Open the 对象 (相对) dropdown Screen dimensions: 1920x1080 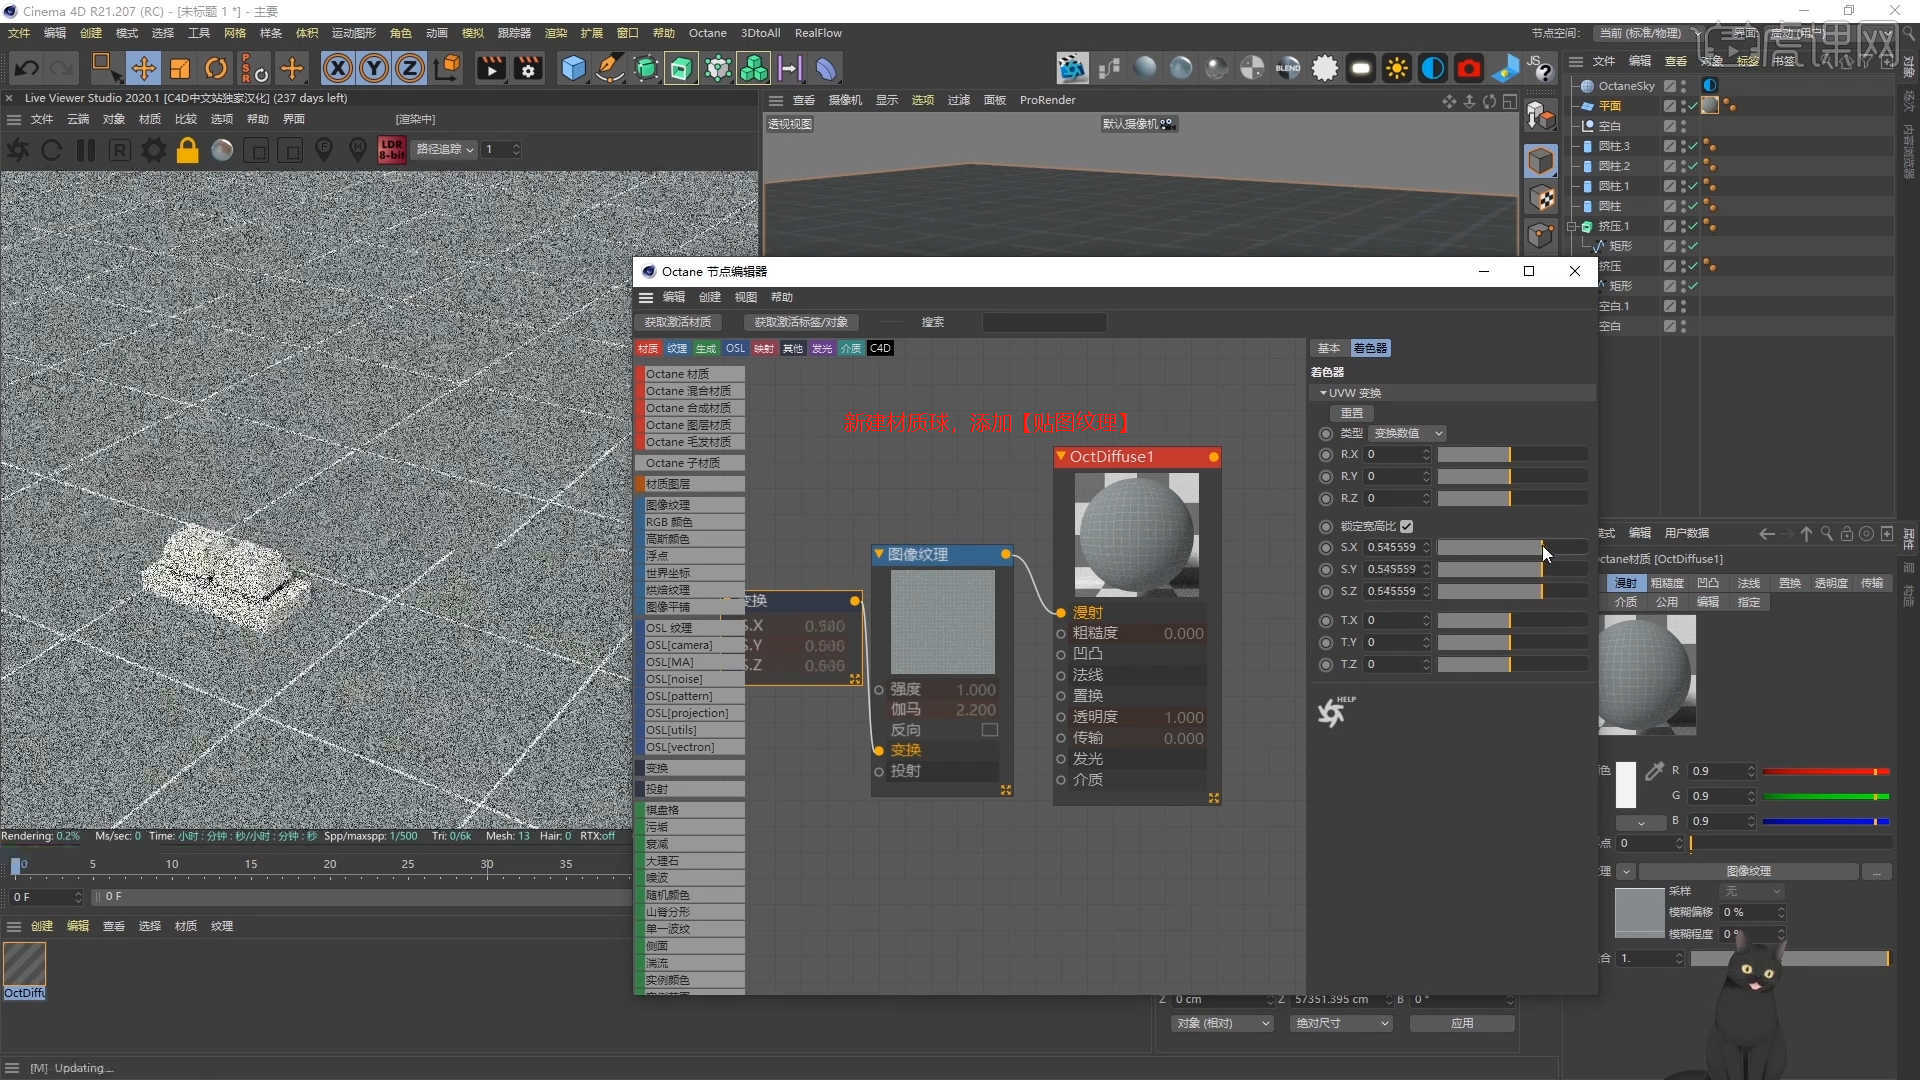1222,1023
